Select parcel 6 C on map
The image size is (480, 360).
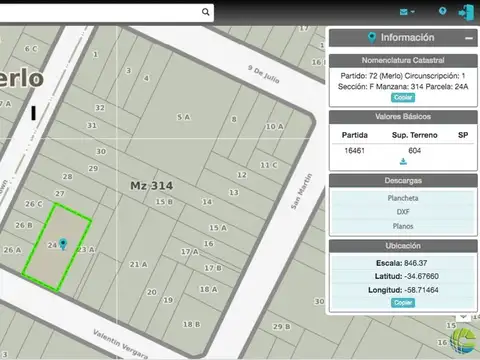click(31, 49)
